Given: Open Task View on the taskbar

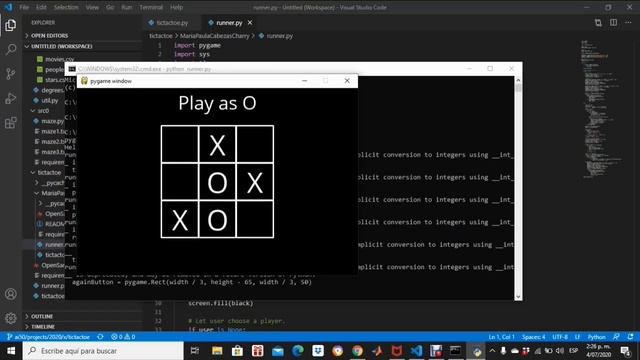Looking at the screenshot, I should coord(195,351).
